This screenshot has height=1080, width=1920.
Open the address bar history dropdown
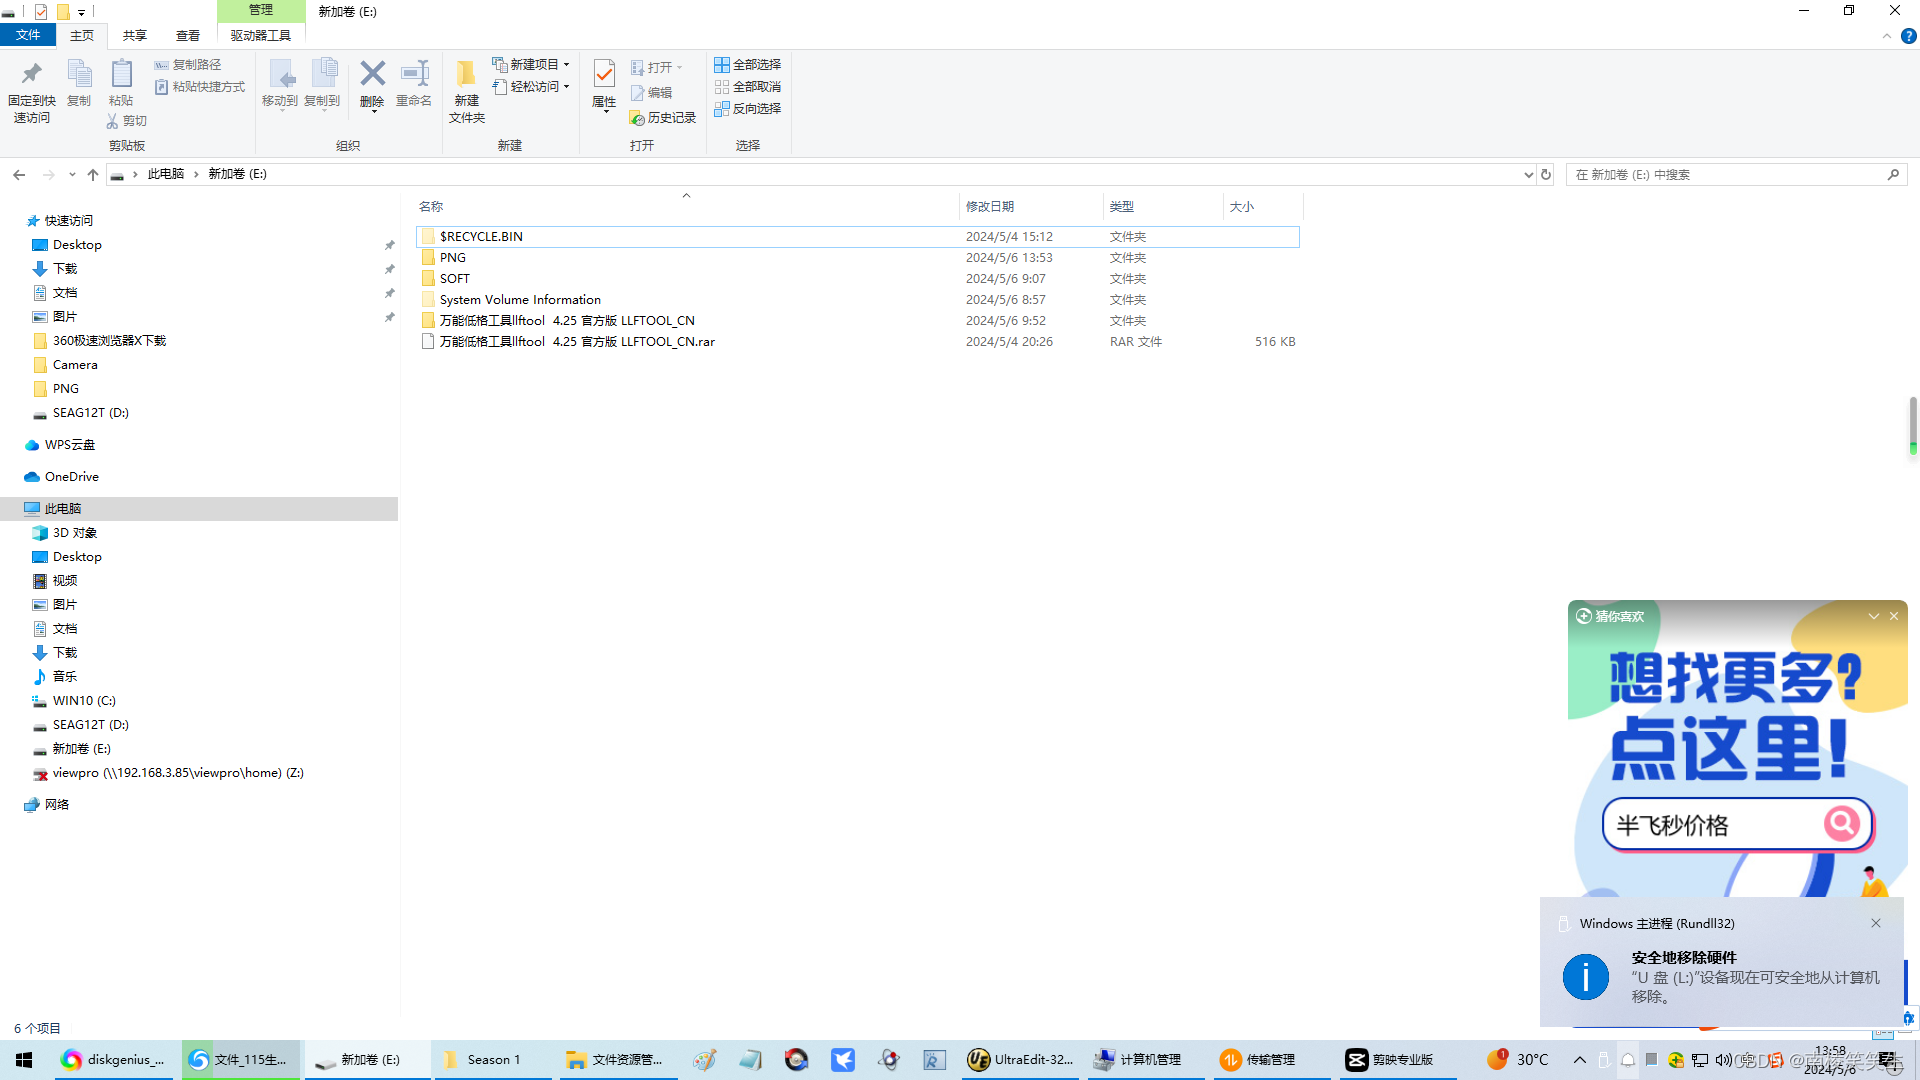tap(1528, 175)
